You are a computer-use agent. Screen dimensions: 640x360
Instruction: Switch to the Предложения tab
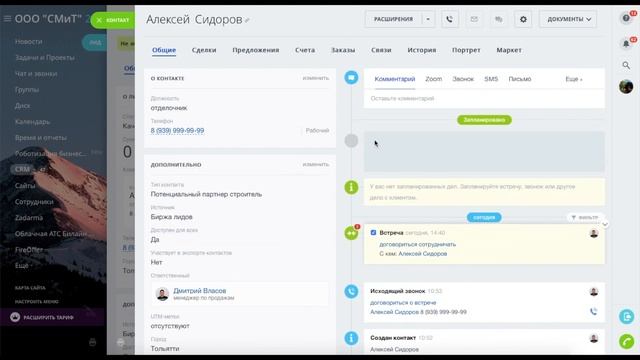click(x=256, y=50)
